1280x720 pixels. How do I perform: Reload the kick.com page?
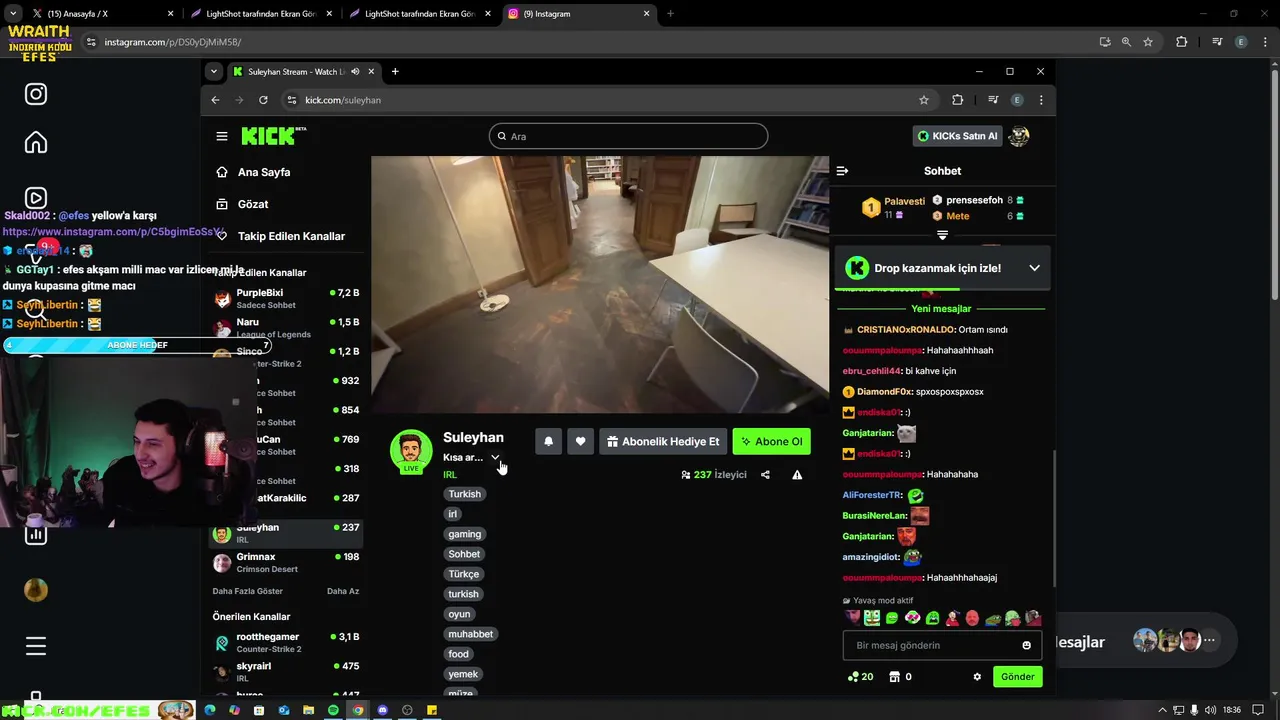point(263,100)
